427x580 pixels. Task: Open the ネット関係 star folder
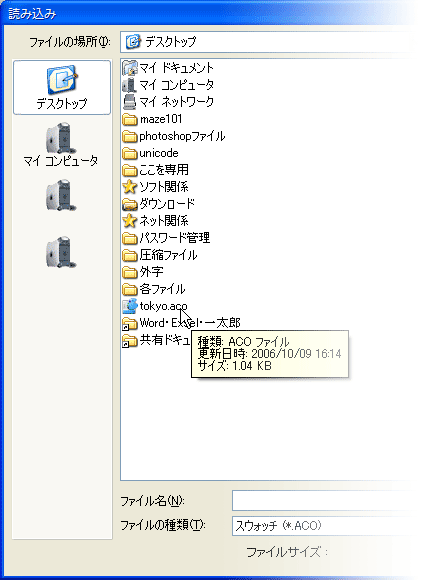(155, 221)
